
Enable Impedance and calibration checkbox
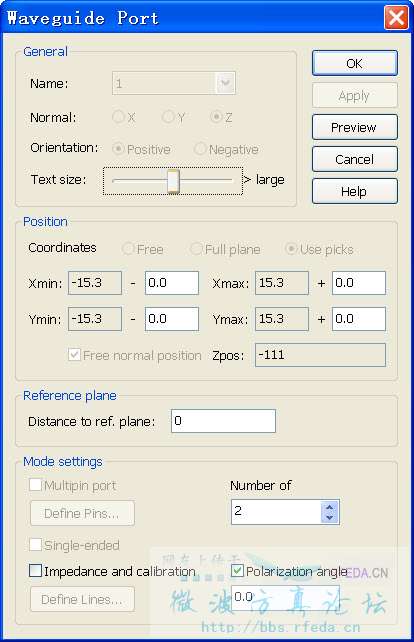36,570
